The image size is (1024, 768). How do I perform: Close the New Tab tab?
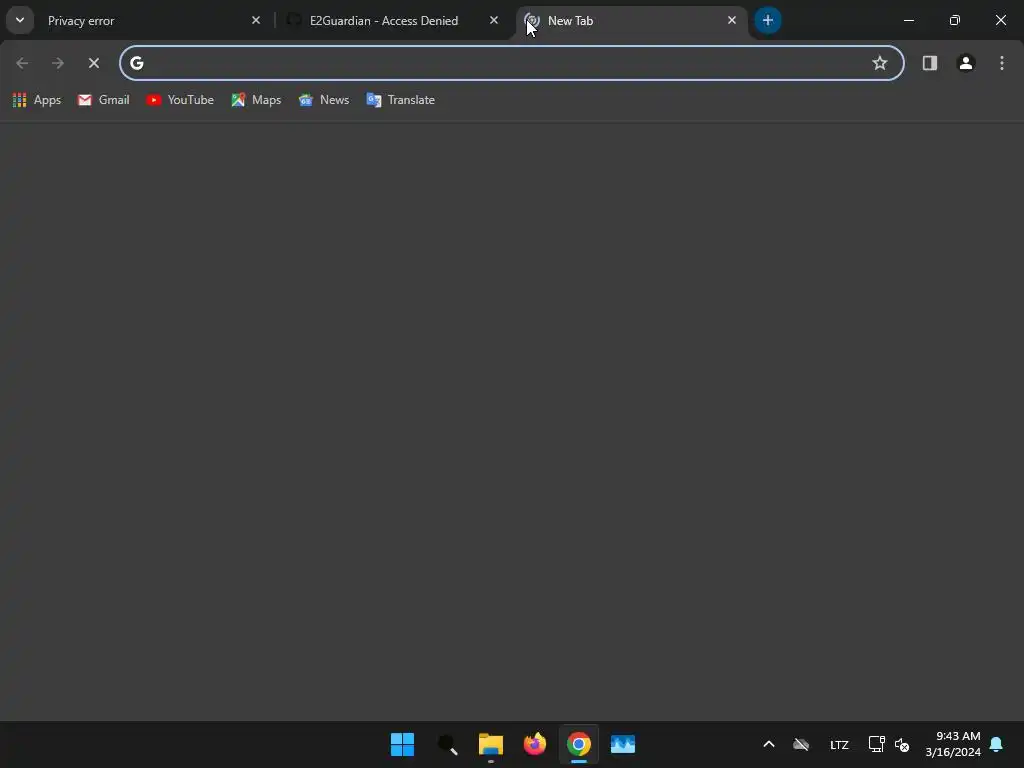click(x=731, y=20)
